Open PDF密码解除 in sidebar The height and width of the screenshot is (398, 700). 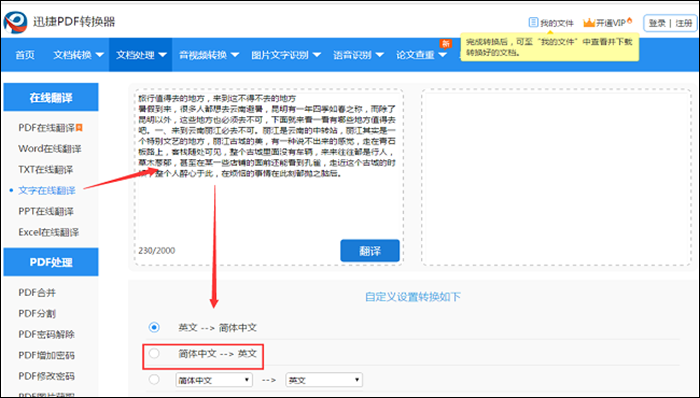click(46, 334)
